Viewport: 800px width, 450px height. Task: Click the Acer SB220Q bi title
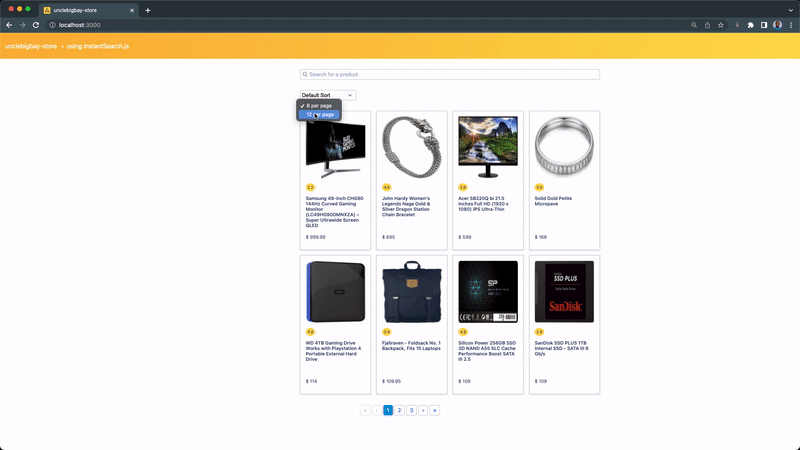click(483, 204)
